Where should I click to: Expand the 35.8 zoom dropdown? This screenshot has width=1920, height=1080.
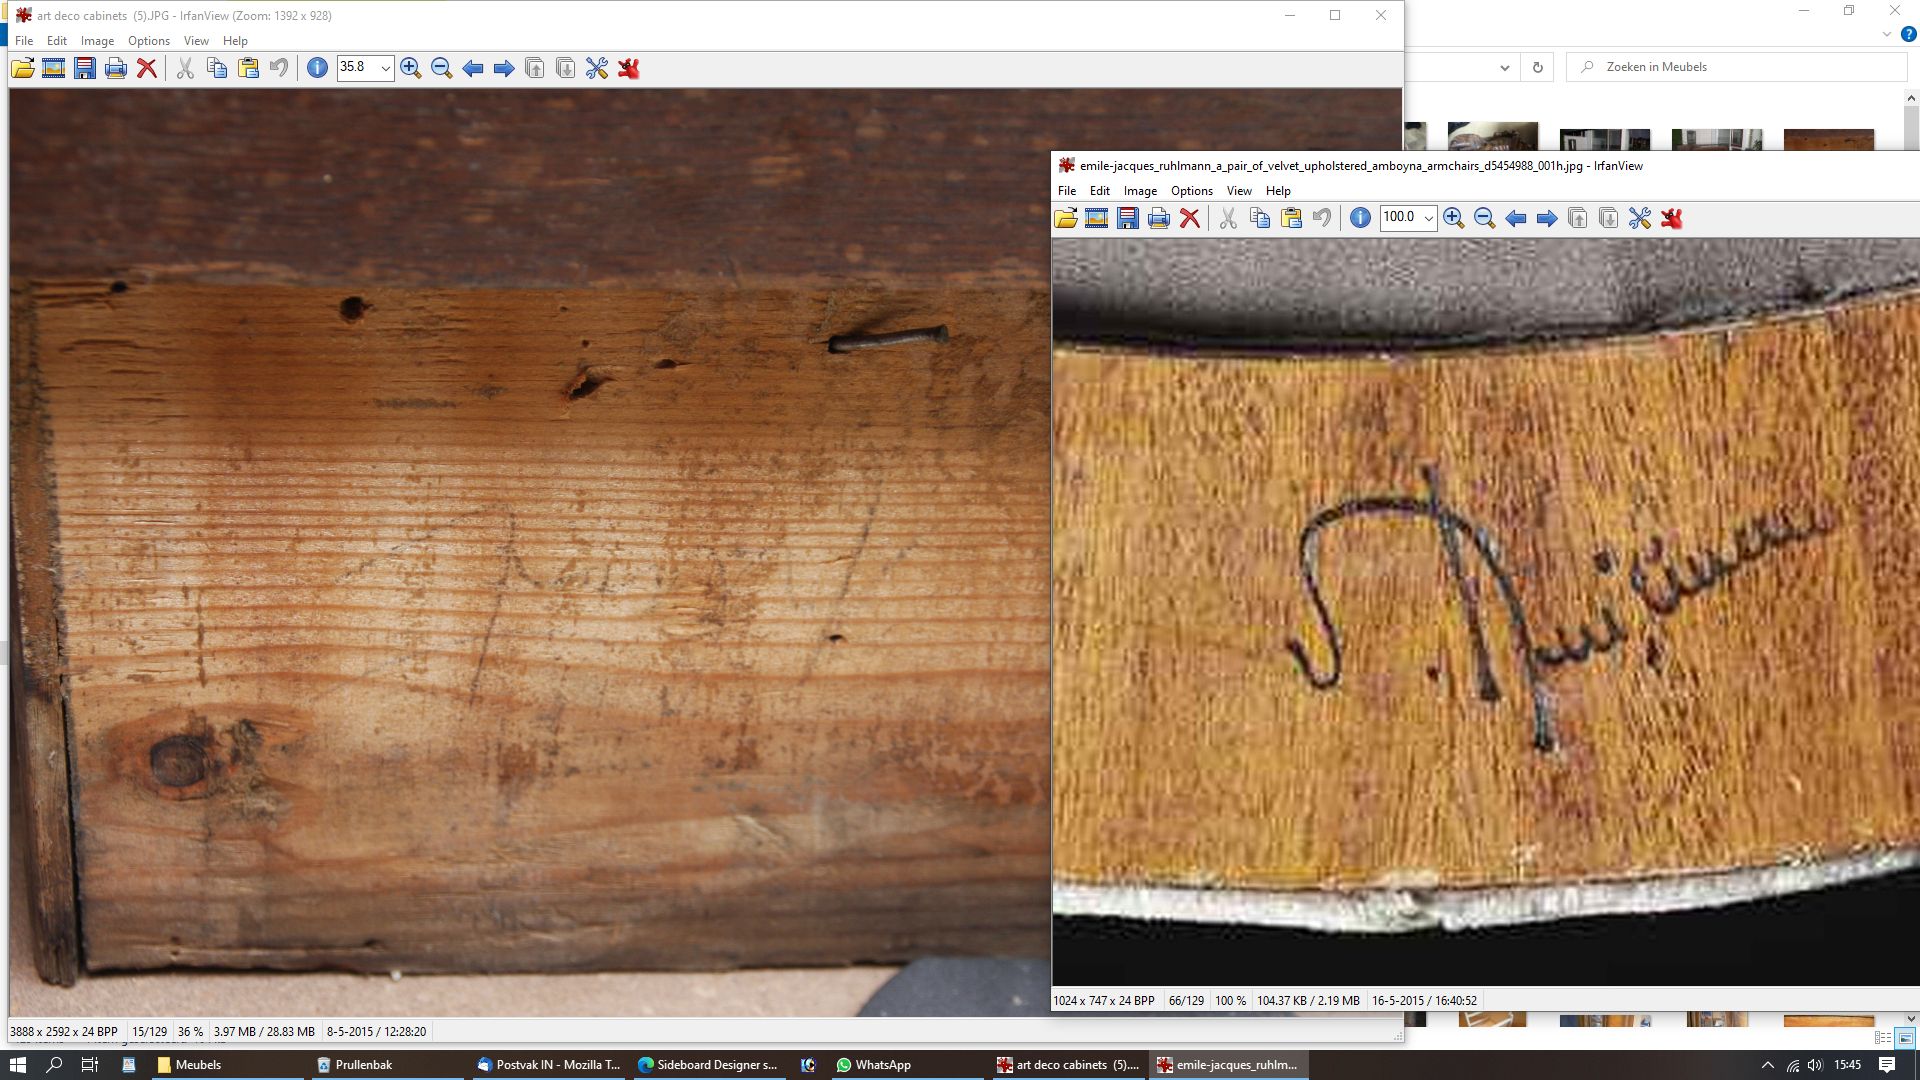point(385,68)
